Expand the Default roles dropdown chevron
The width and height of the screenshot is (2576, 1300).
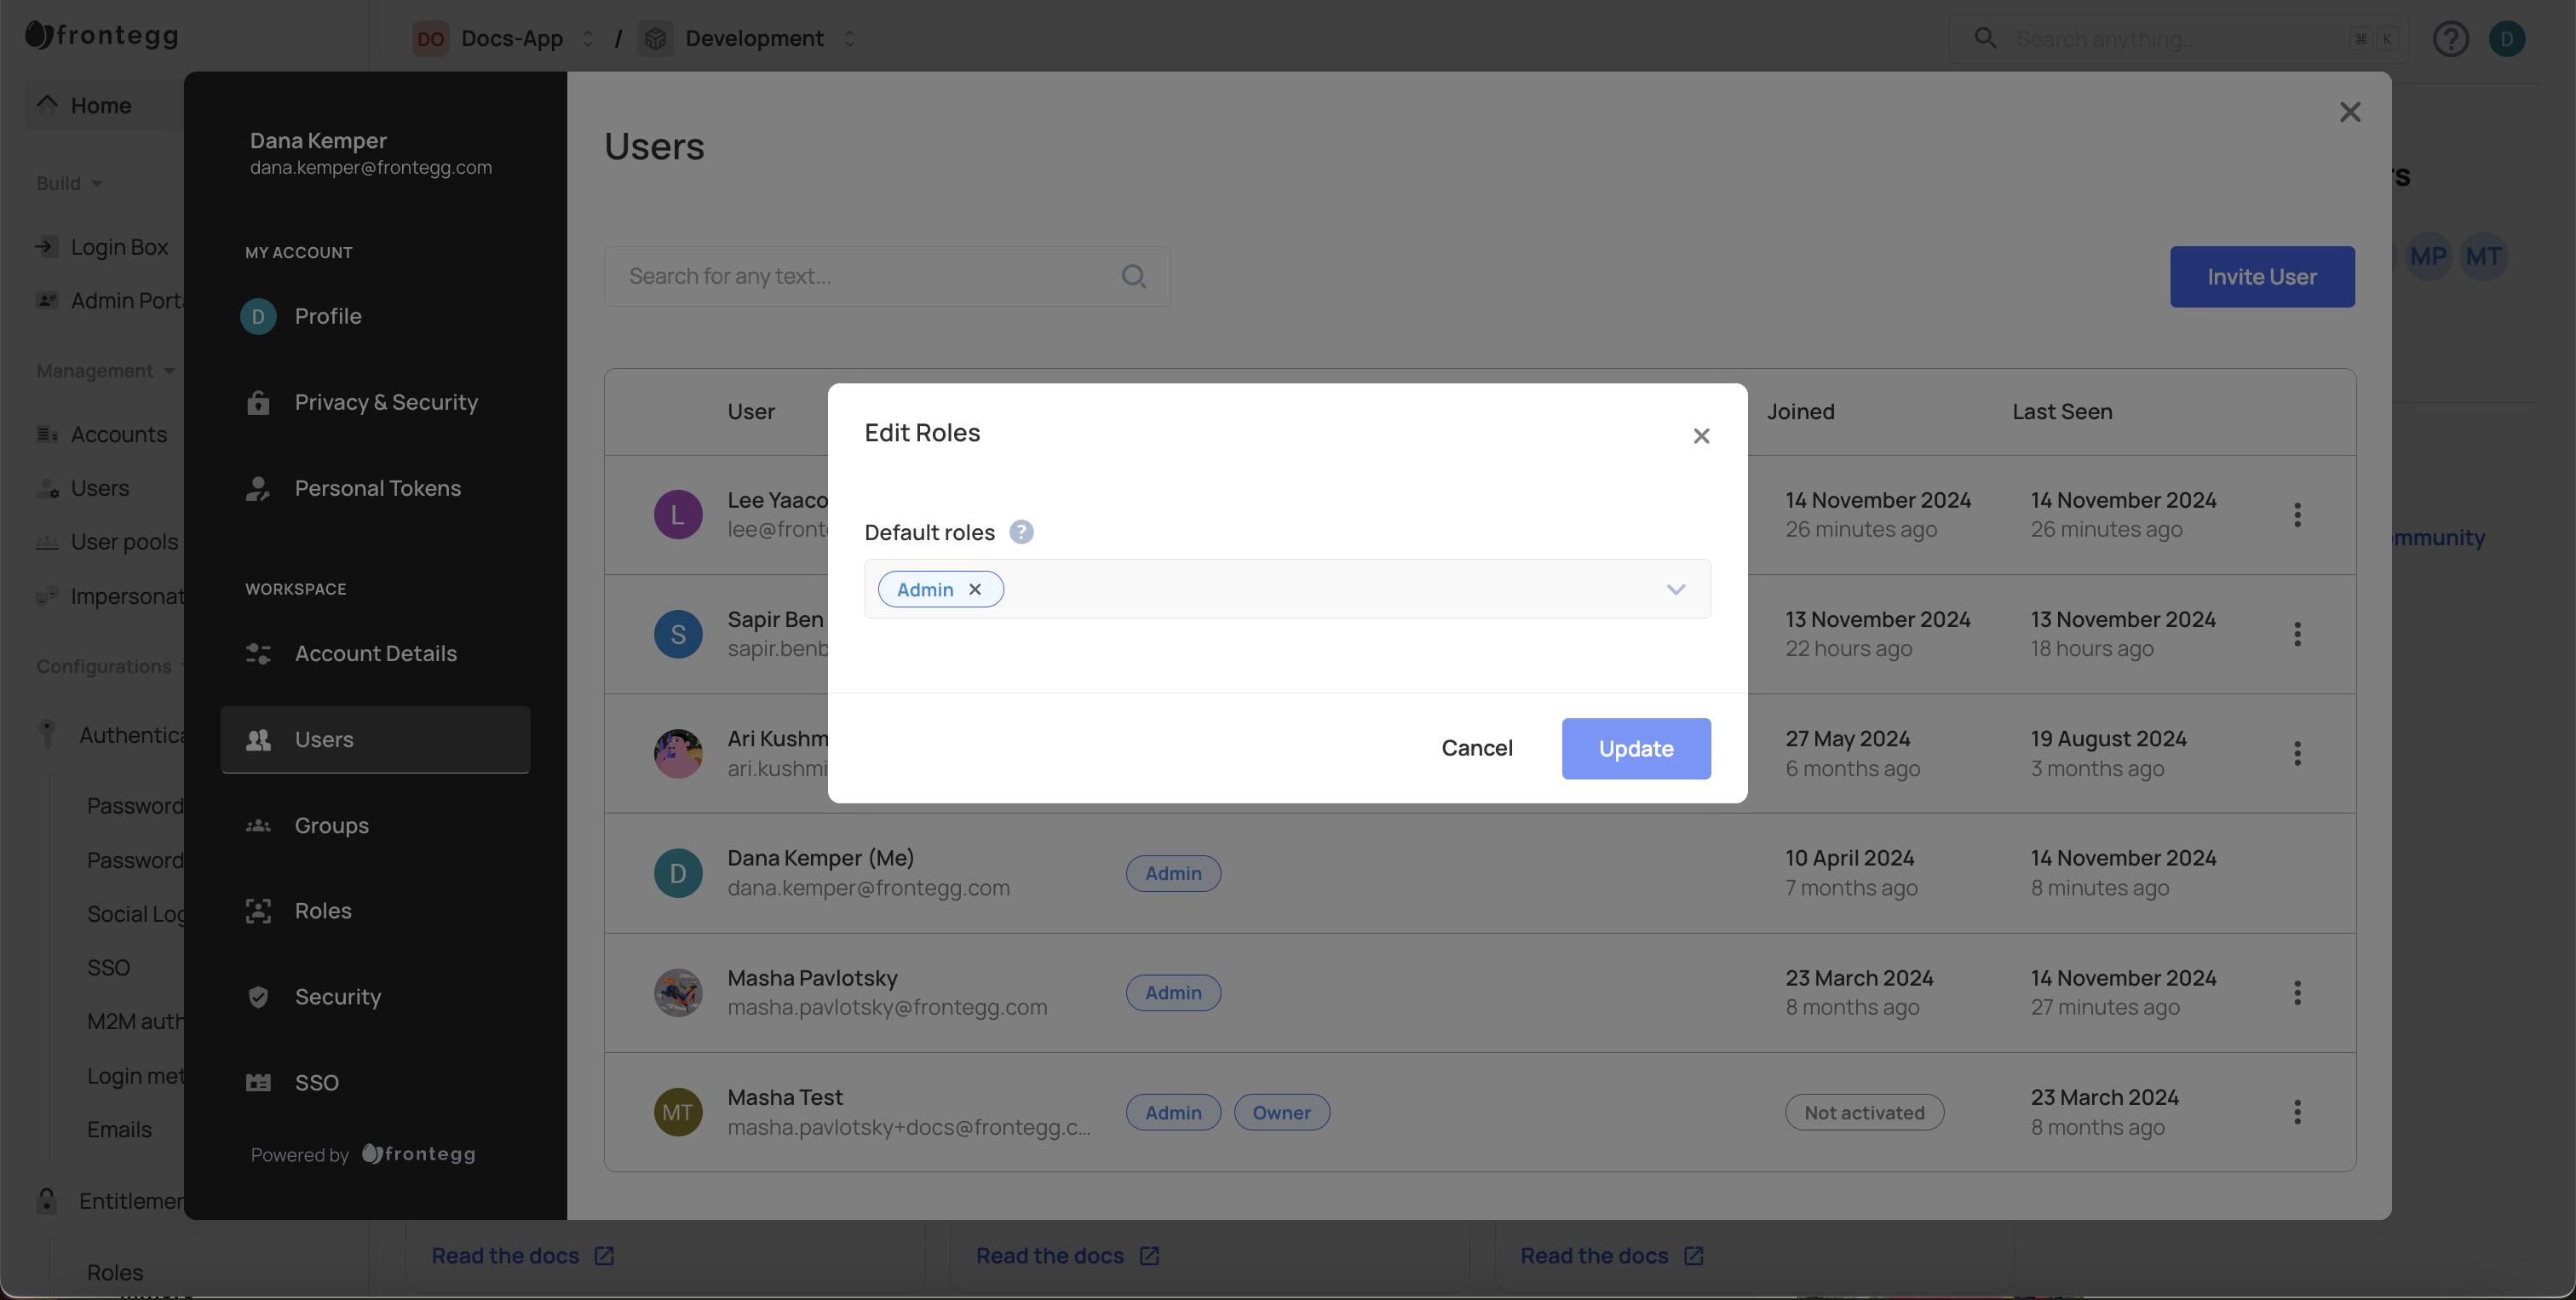point(1676,589)
